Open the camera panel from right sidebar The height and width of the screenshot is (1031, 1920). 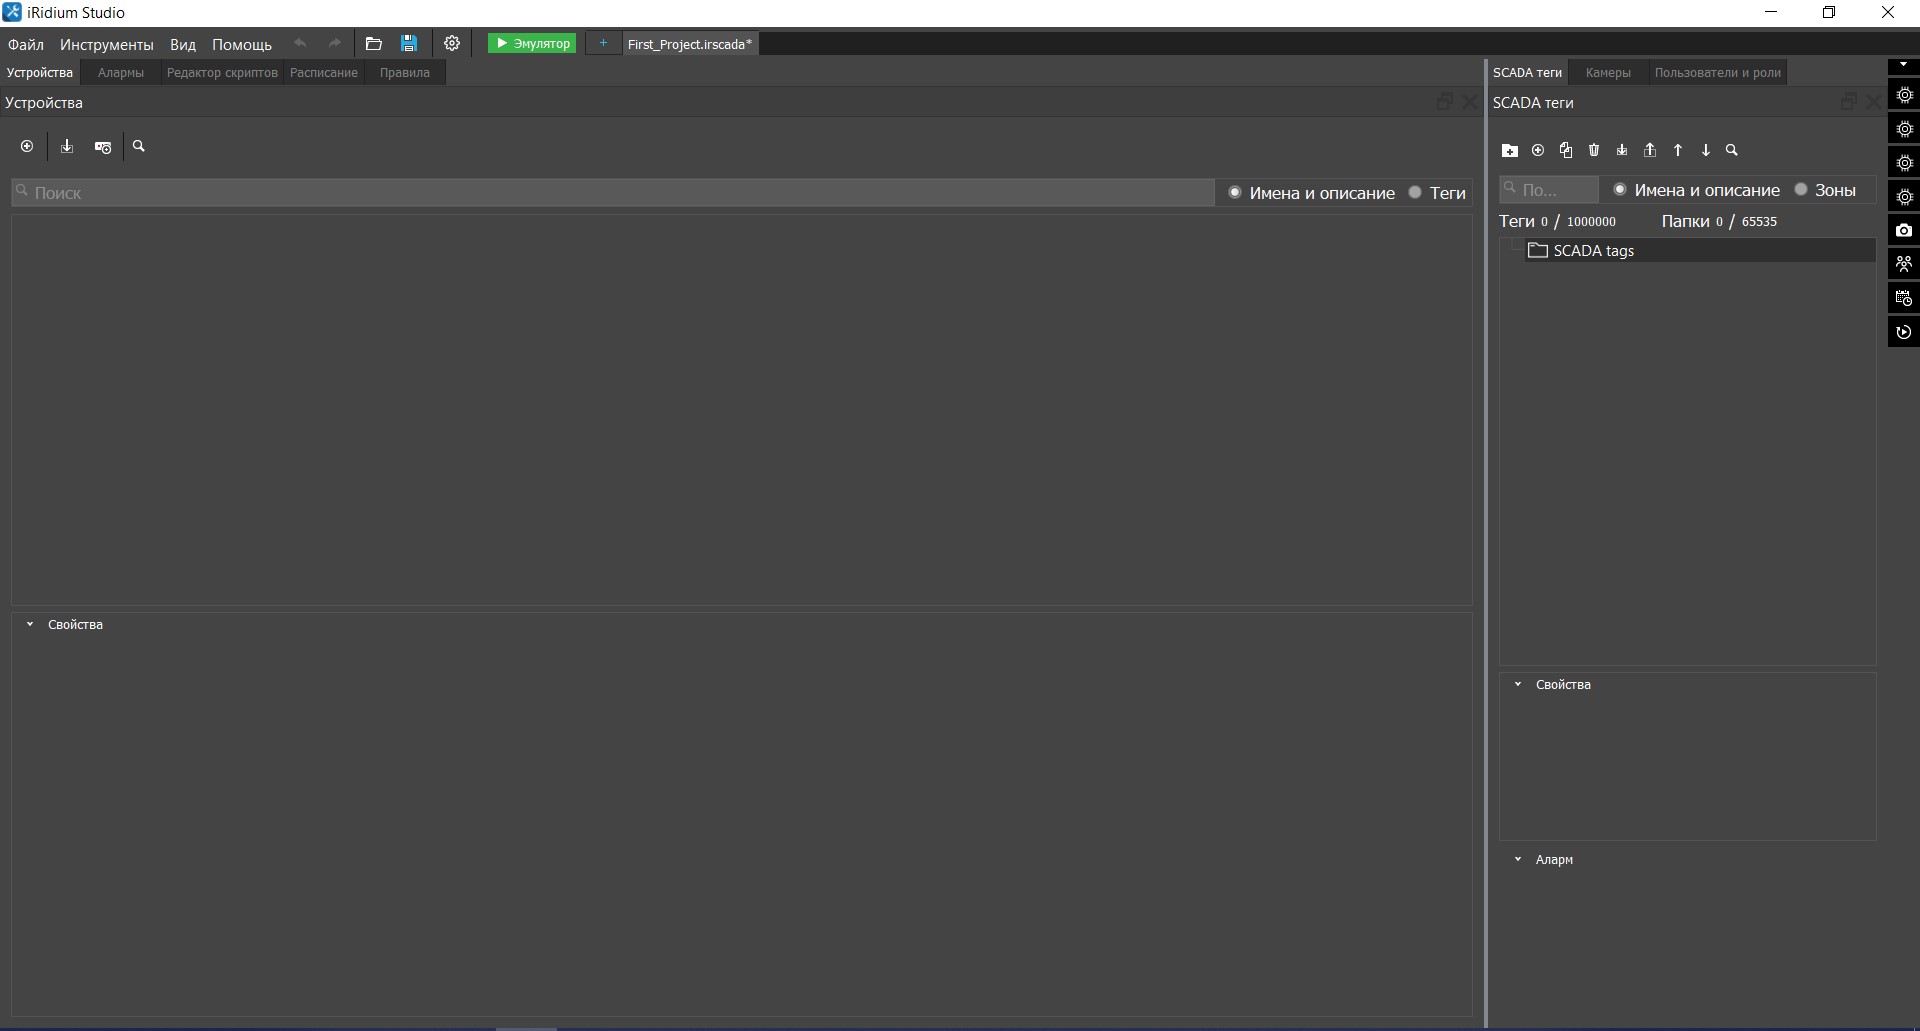[x=1904, y=231]
